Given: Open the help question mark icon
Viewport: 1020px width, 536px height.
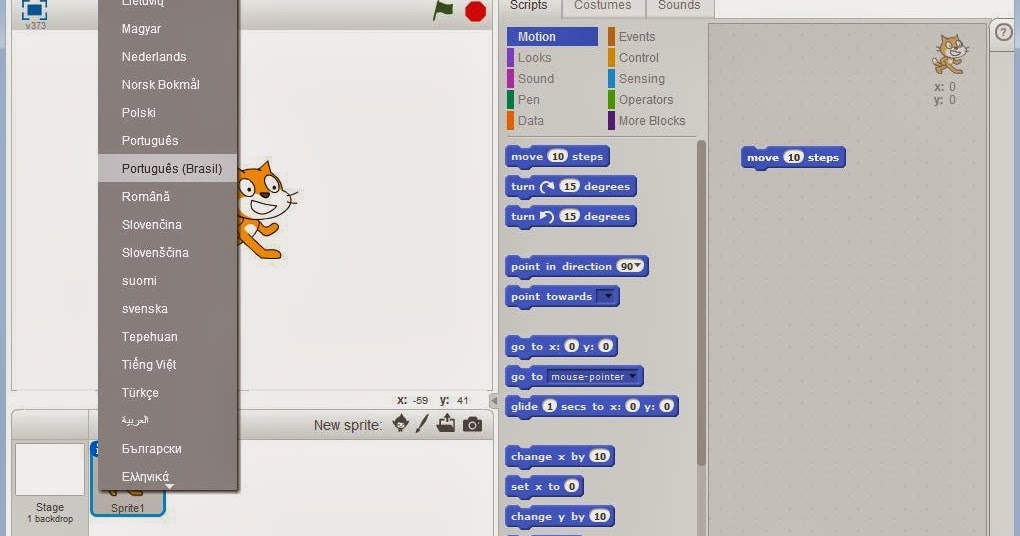Looking at the screenshot, I should click(x=1004, y=32).
